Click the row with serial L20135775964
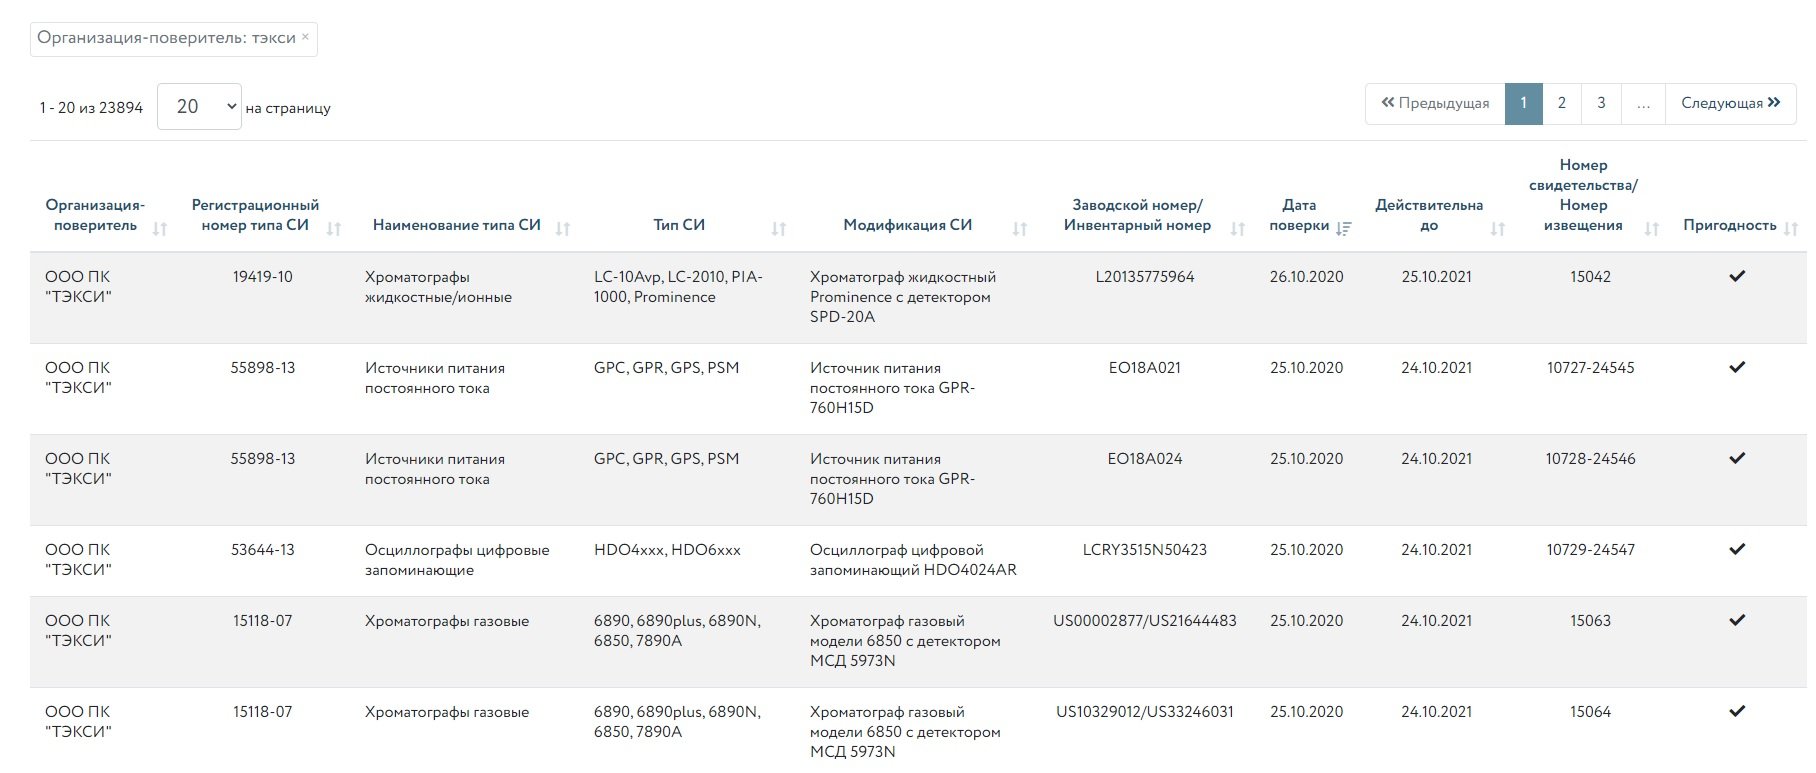Image resolution: width=1816 pixels, height=773 pixels. coord(1144,277)
